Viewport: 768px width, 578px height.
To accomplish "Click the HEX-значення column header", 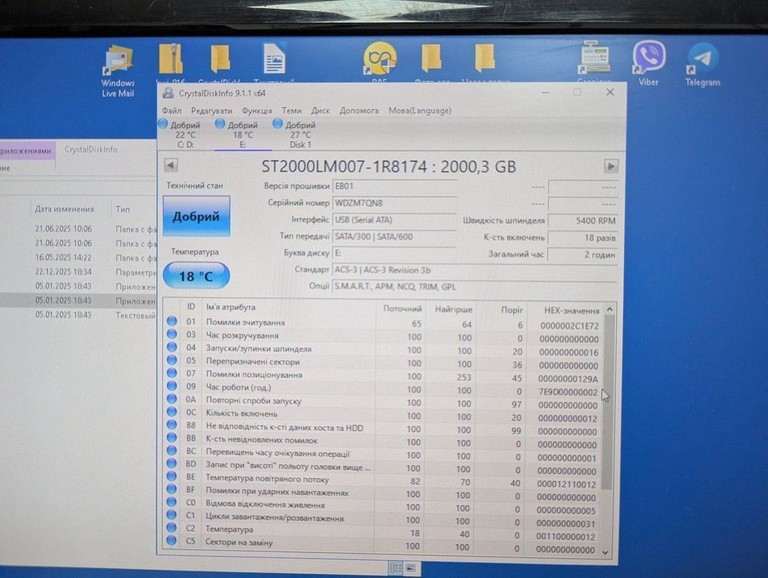I will click(x=566, y=311).
